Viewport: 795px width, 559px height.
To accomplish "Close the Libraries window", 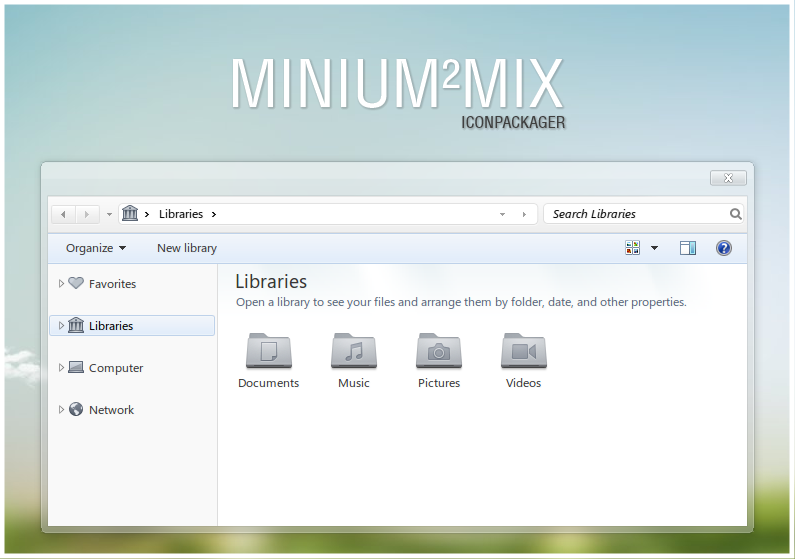I will point(729,178).
